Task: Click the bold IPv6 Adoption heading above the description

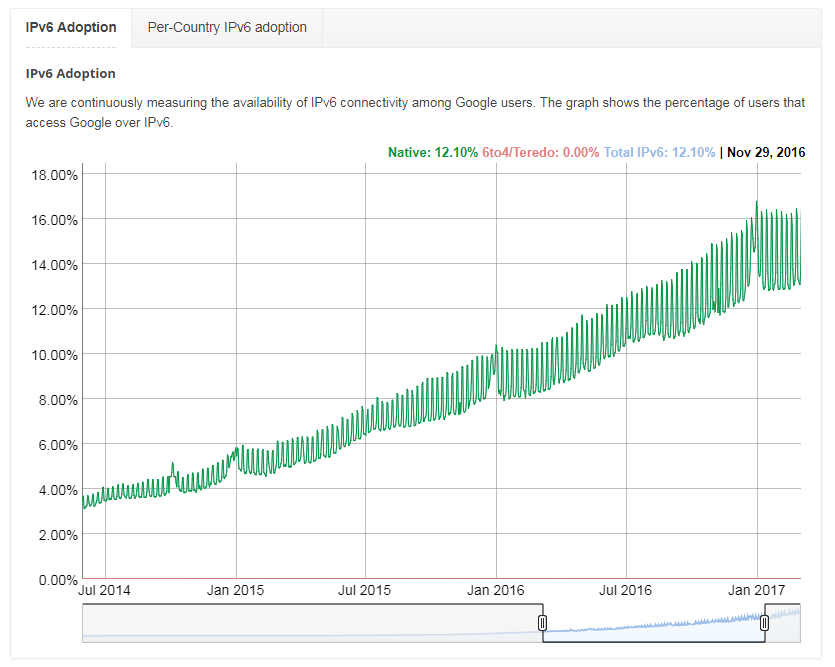Action: coord(71,74)
